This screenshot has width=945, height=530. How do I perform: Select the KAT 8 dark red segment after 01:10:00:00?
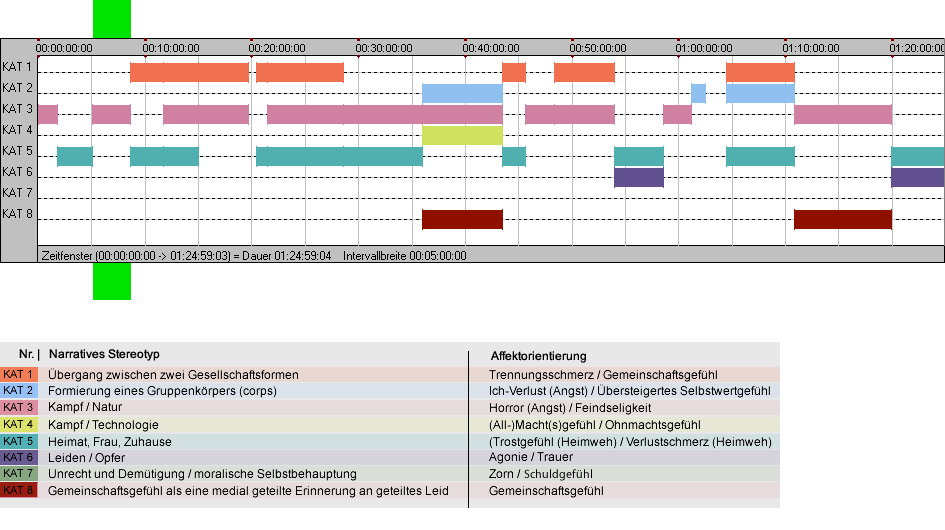click(x=843, y=219)
